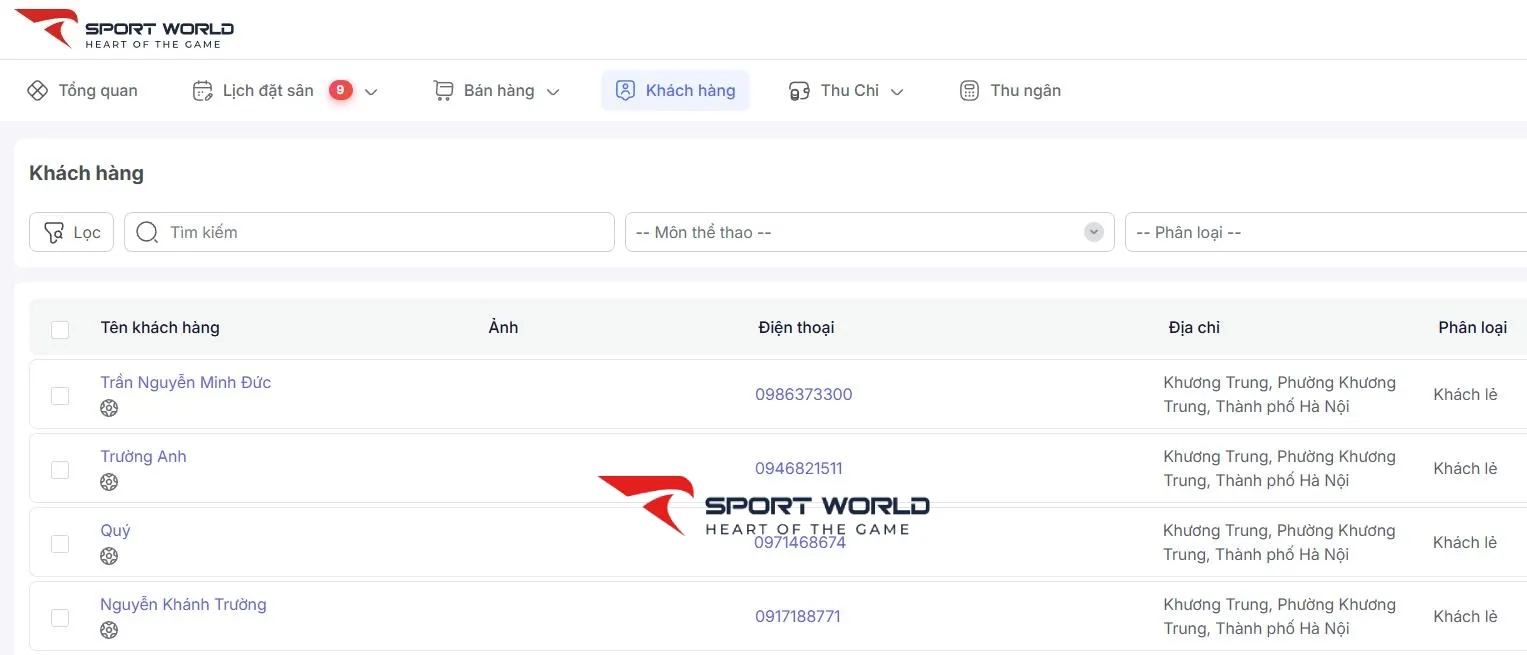The image size is (1527, 655).
Task: Select the checkbox for Nguyễn Khánh Trường
Action: coord(60,617)
